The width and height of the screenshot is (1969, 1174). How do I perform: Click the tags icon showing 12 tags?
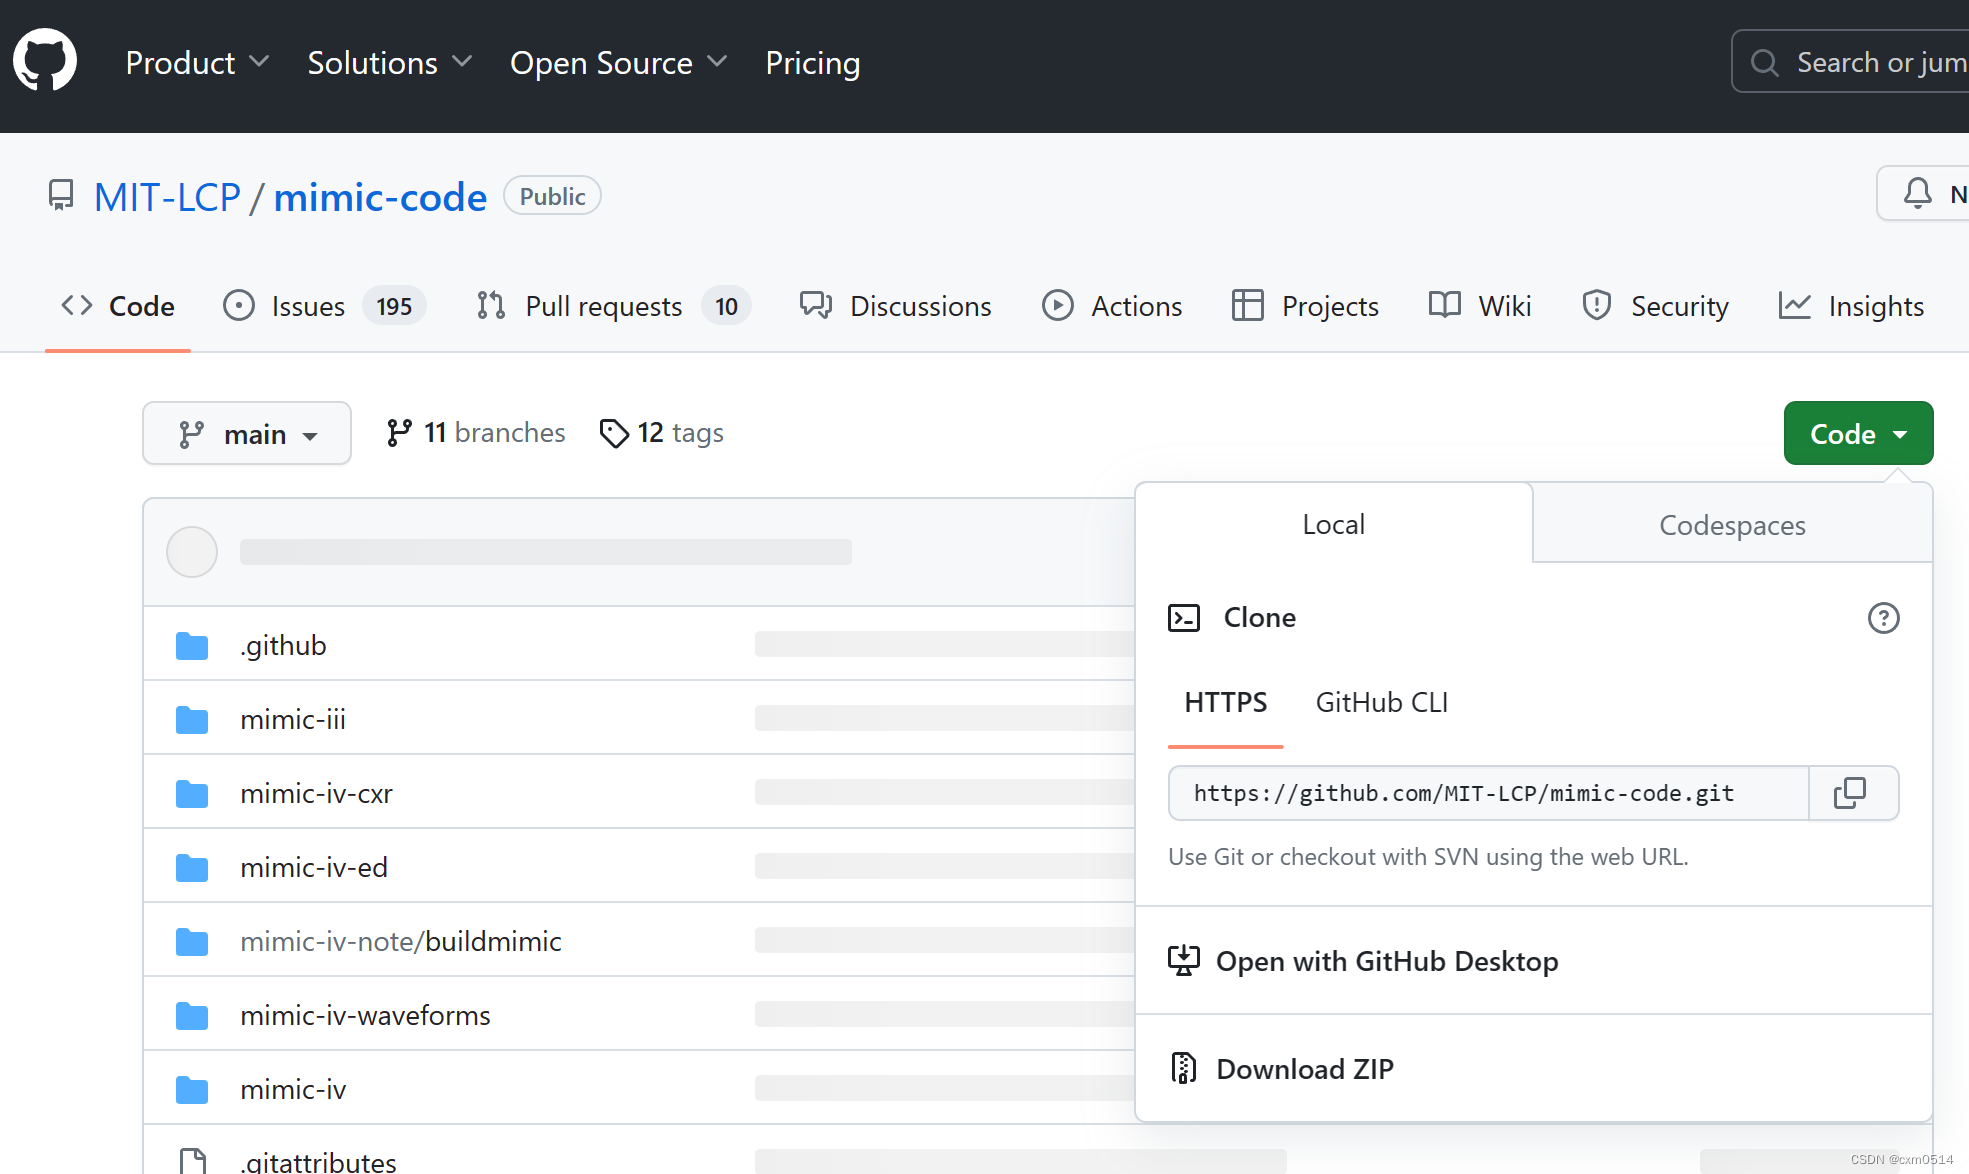(613, 433)
